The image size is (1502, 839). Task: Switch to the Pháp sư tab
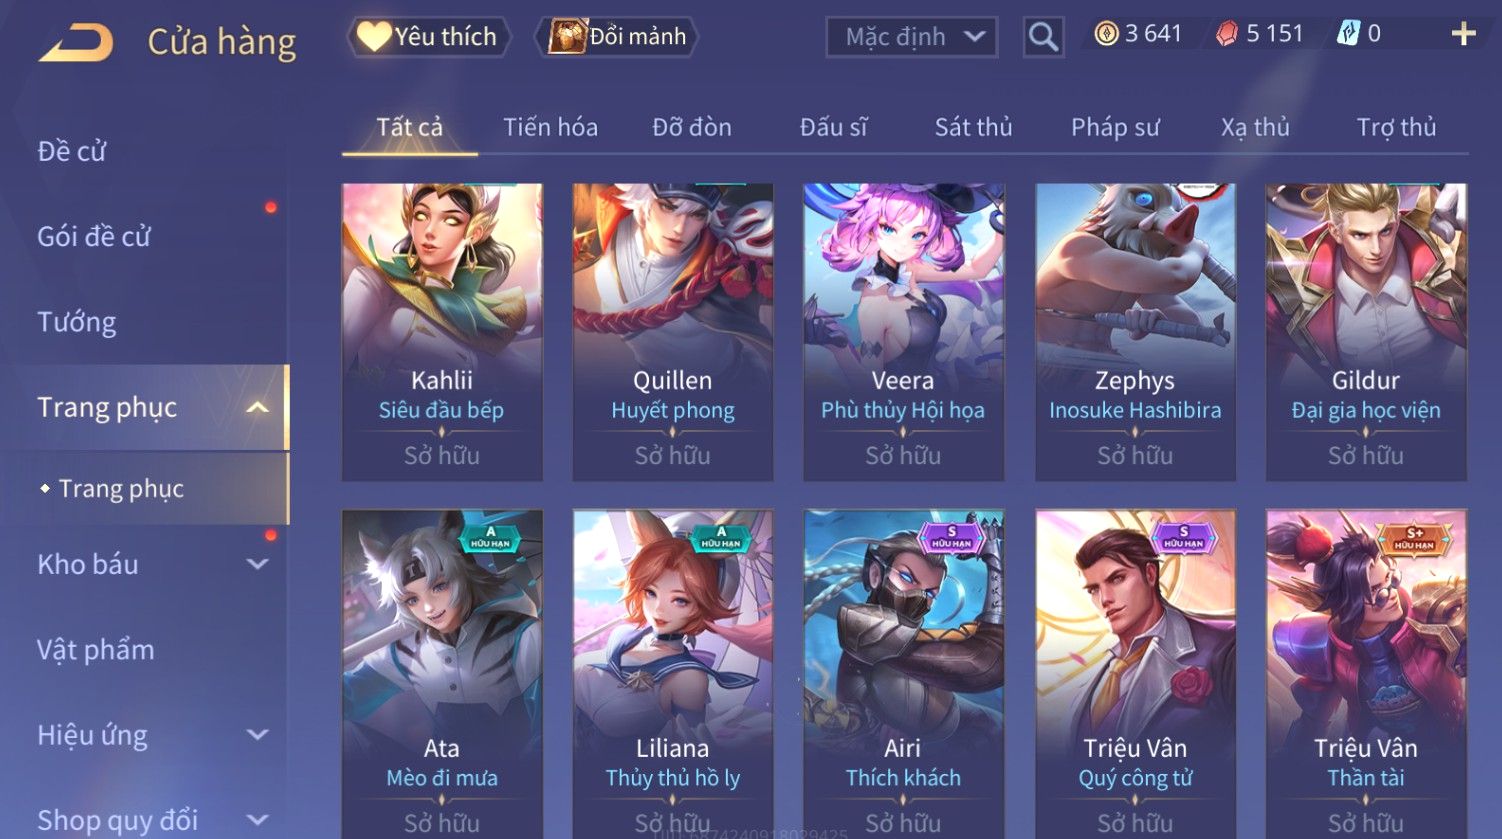(1115, 127)
